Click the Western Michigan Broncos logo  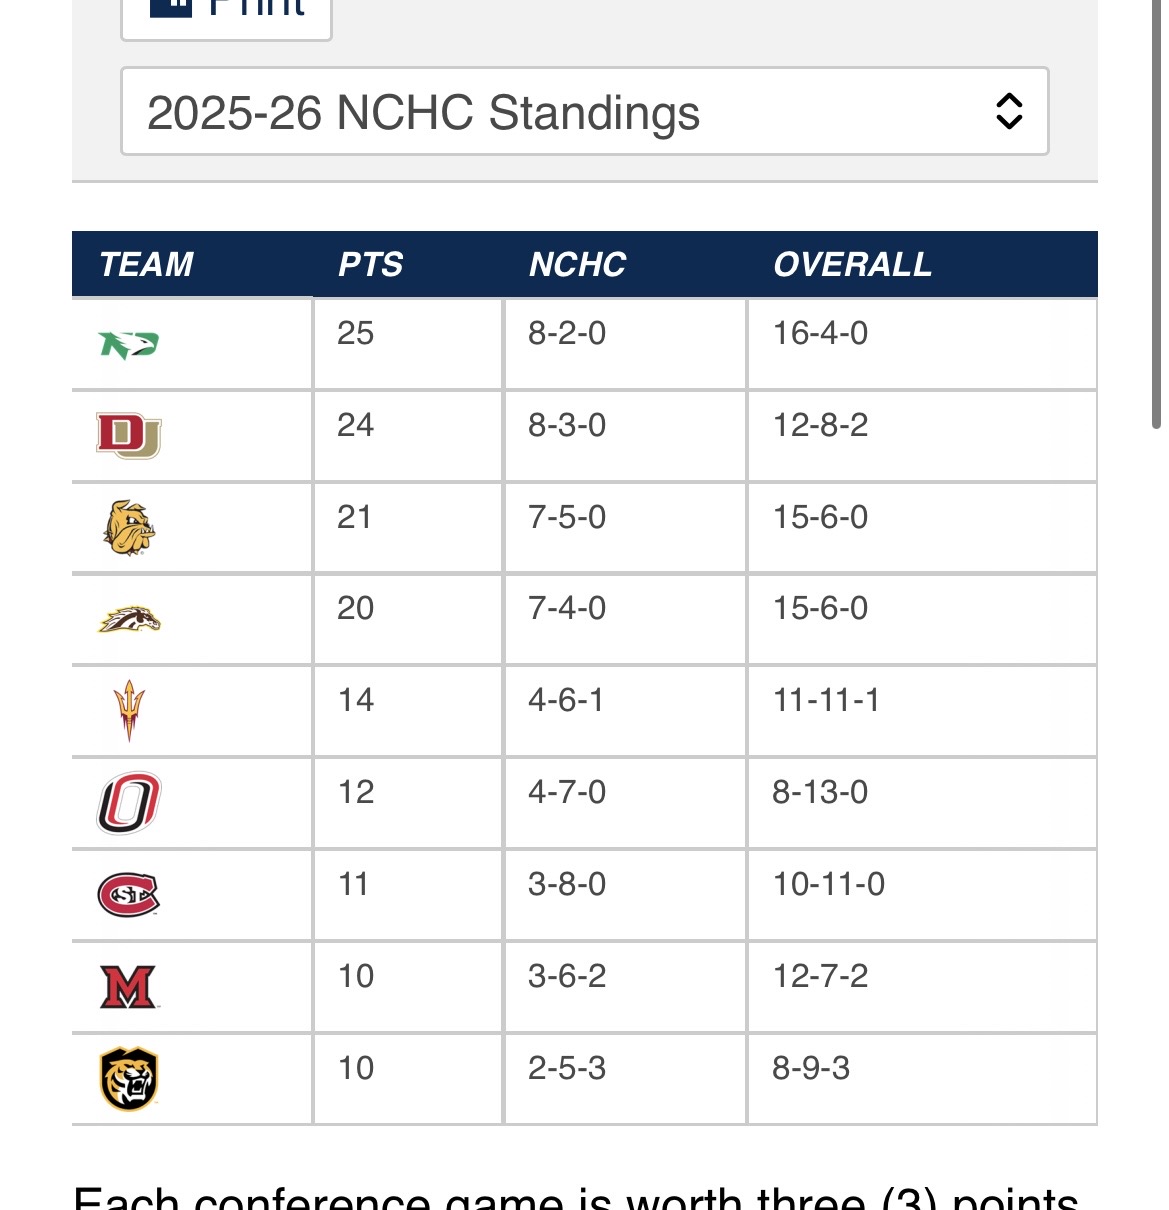point(129,620)
